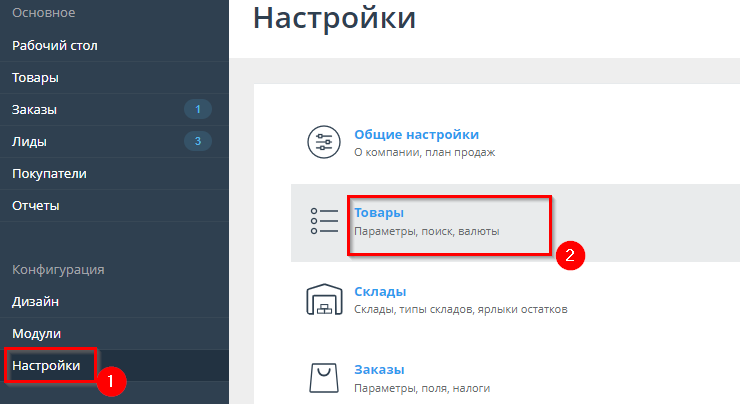Image resolution: width=740 pixels, height=404 pixels.
Task: Open Заказы settings link in main panel
Action: (x=378, y=369)
